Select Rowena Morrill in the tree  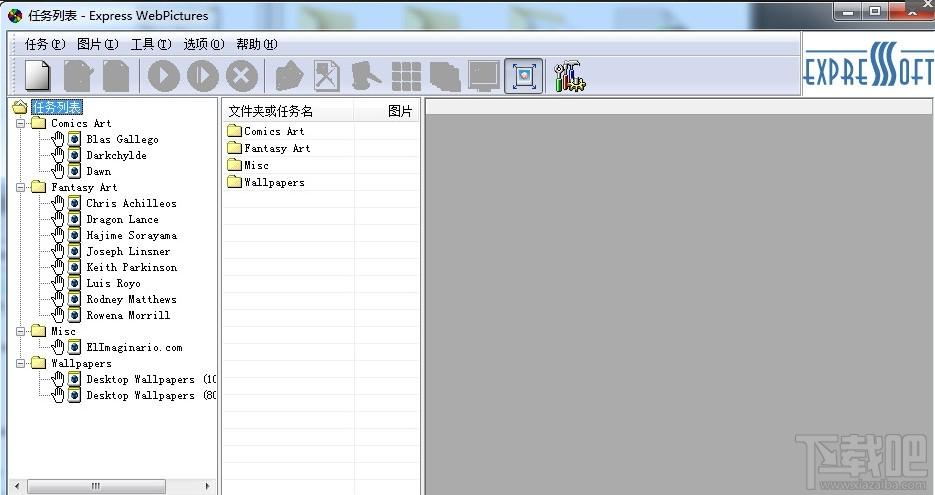pyautogui.click(x=128, y=315)
